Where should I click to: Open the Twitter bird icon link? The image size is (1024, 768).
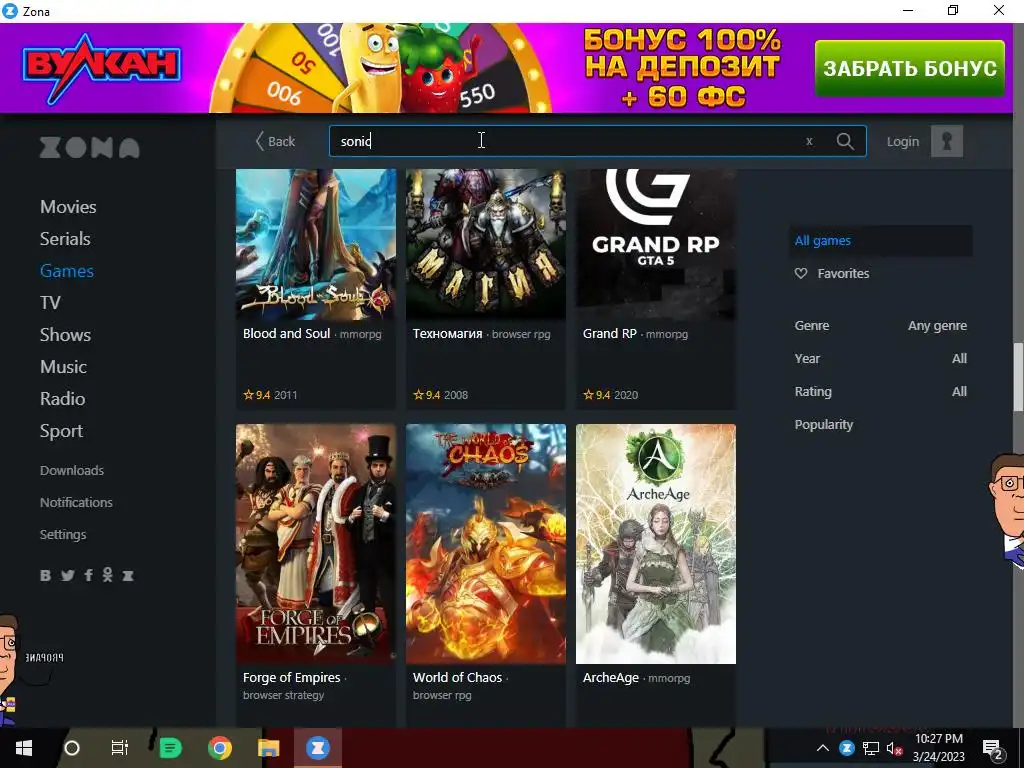click(67, 575)
